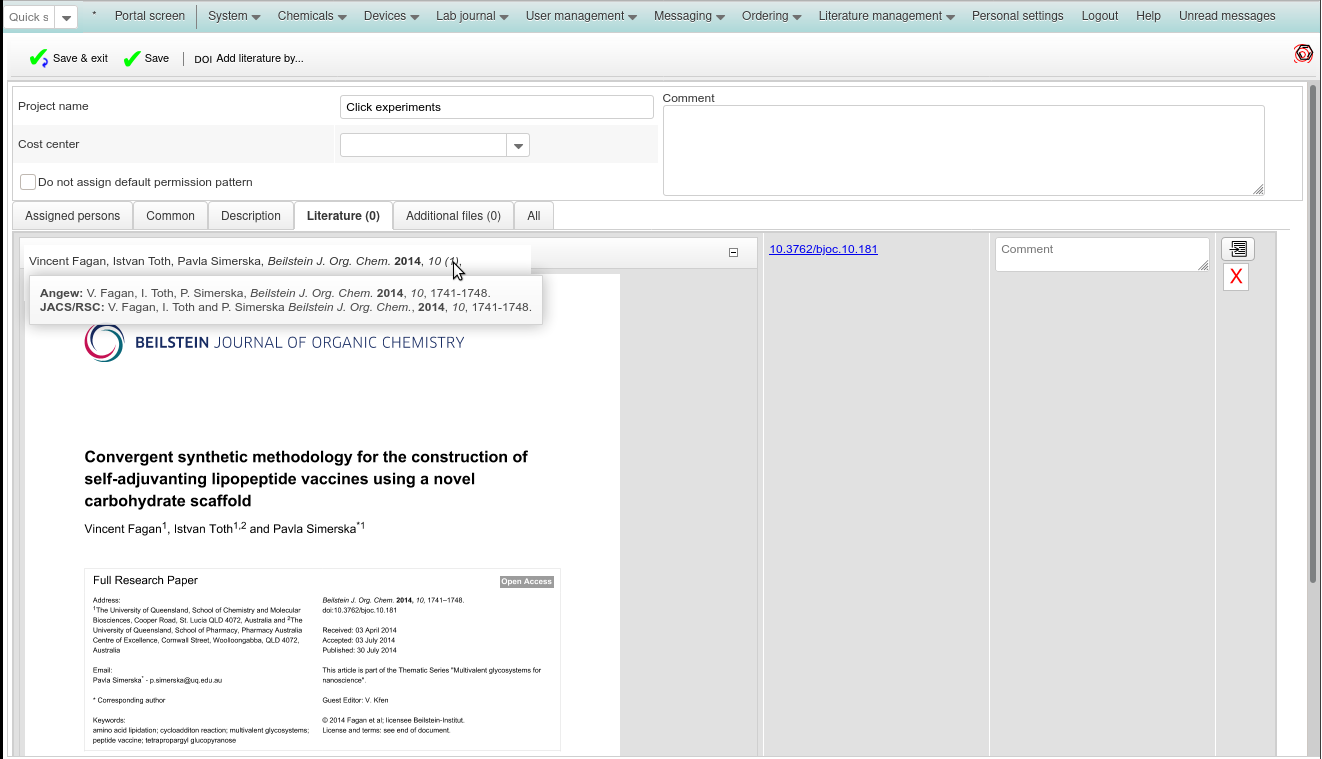The image size is (1322, 759).
Task: Open the Cost center dropdown
Action: coord(518,146)
